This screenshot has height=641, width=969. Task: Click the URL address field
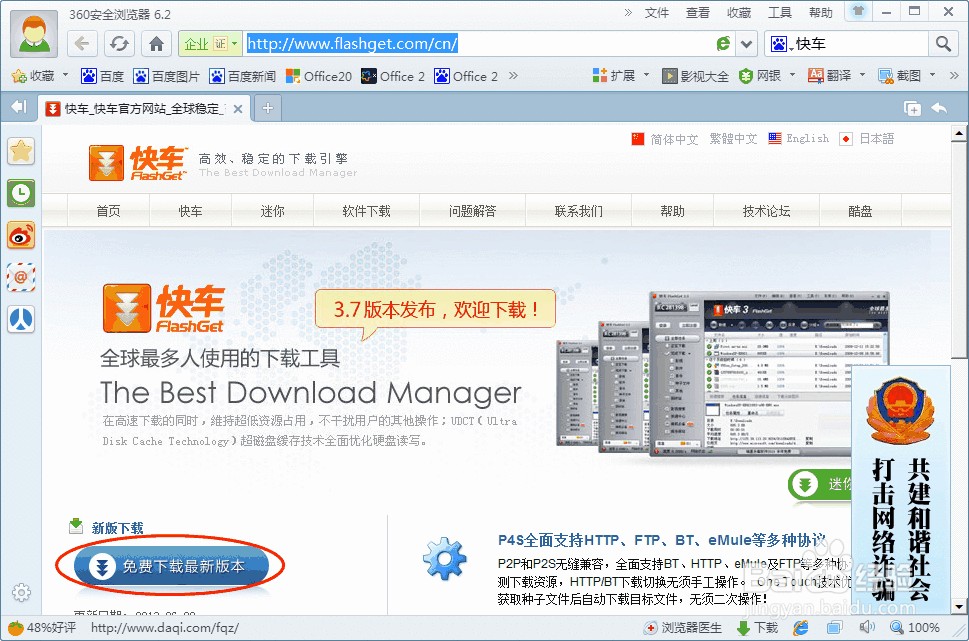[x=479, y=44]
